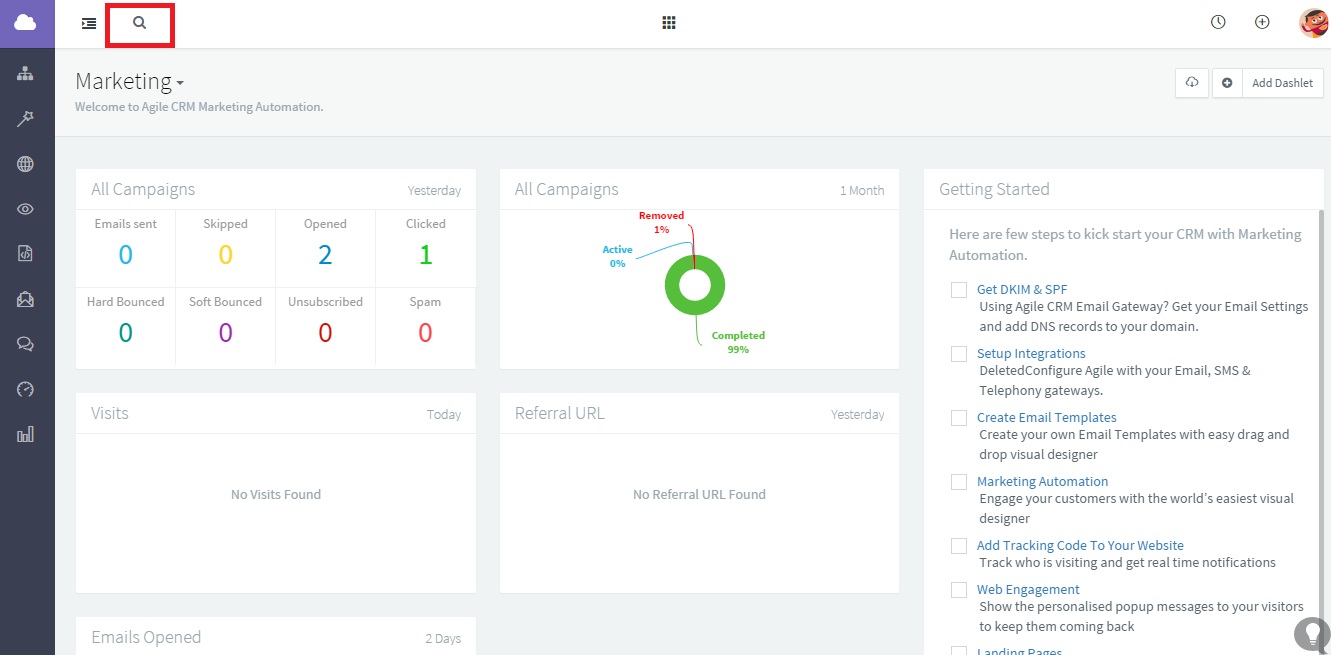Image resolution: width=1331 pixels, height=655 pixels.
Task: Click the Hard Bounced count
Action: point(125,333)
